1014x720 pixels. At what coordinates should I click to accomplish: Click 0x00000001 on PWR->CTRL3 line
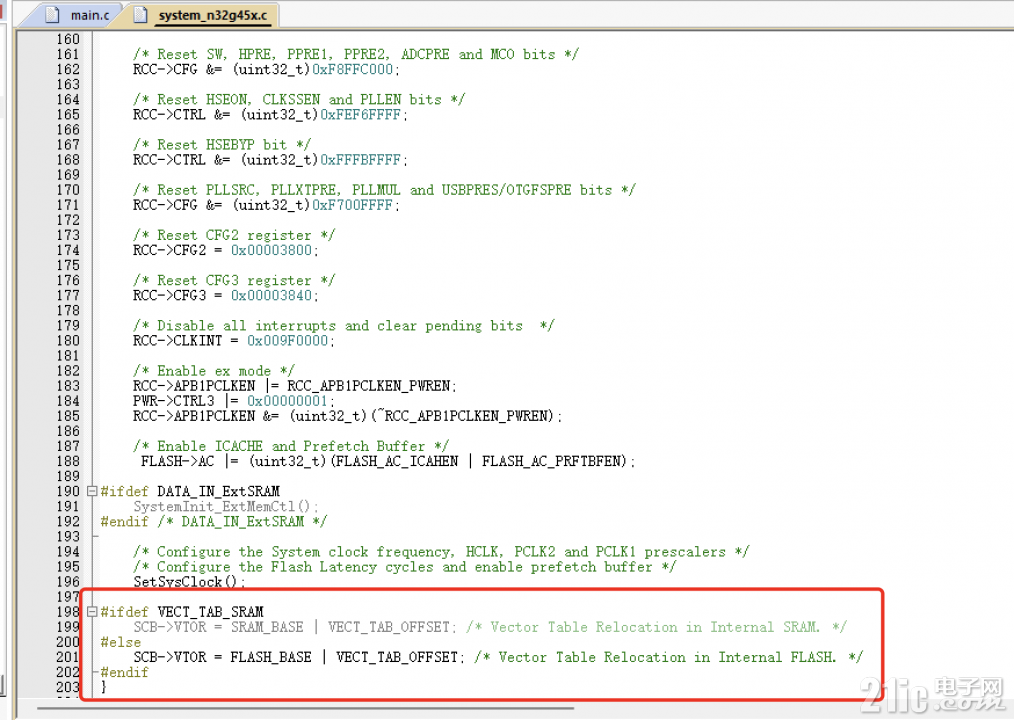click(x=287, y=401)
